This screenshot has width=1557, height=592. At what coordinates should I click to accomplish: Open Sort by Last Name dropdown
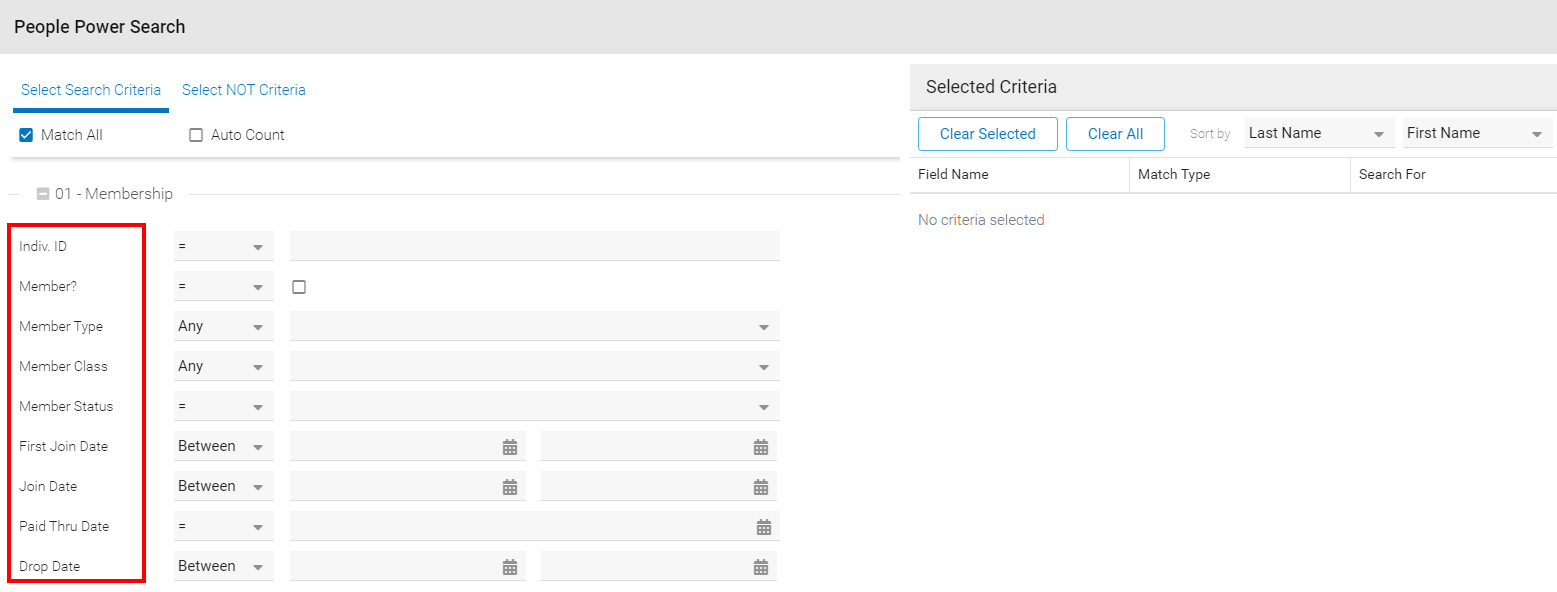click(1319, 133)
